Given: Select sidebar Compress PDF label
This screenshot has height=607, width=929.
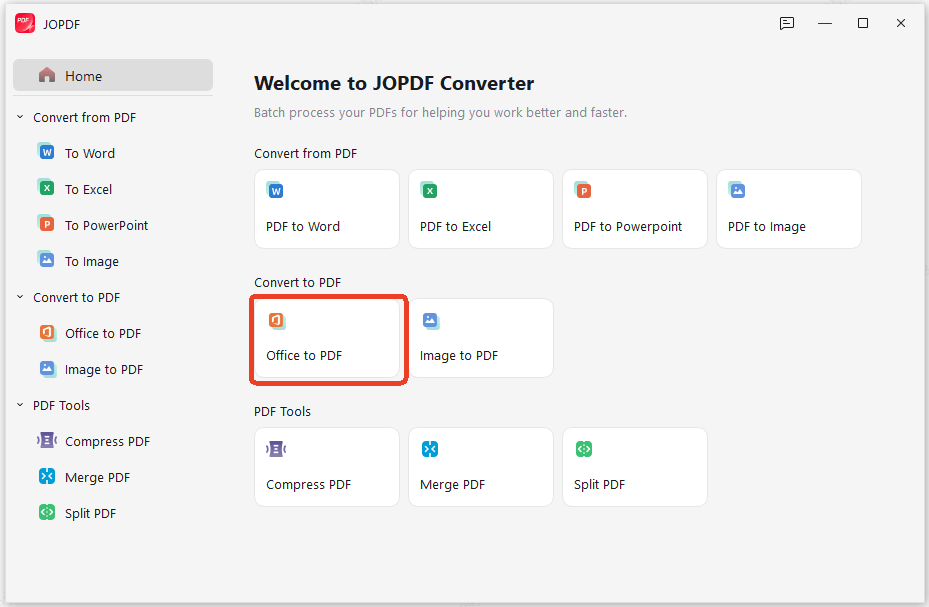Looking at the screenshot, I should (x=107, y=442).
